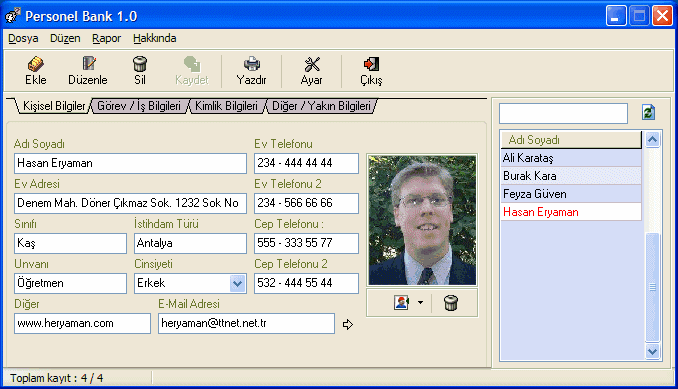Screen dimensions: 678x389
Task: Open the Dosya menu
Action: coord(23,38)
